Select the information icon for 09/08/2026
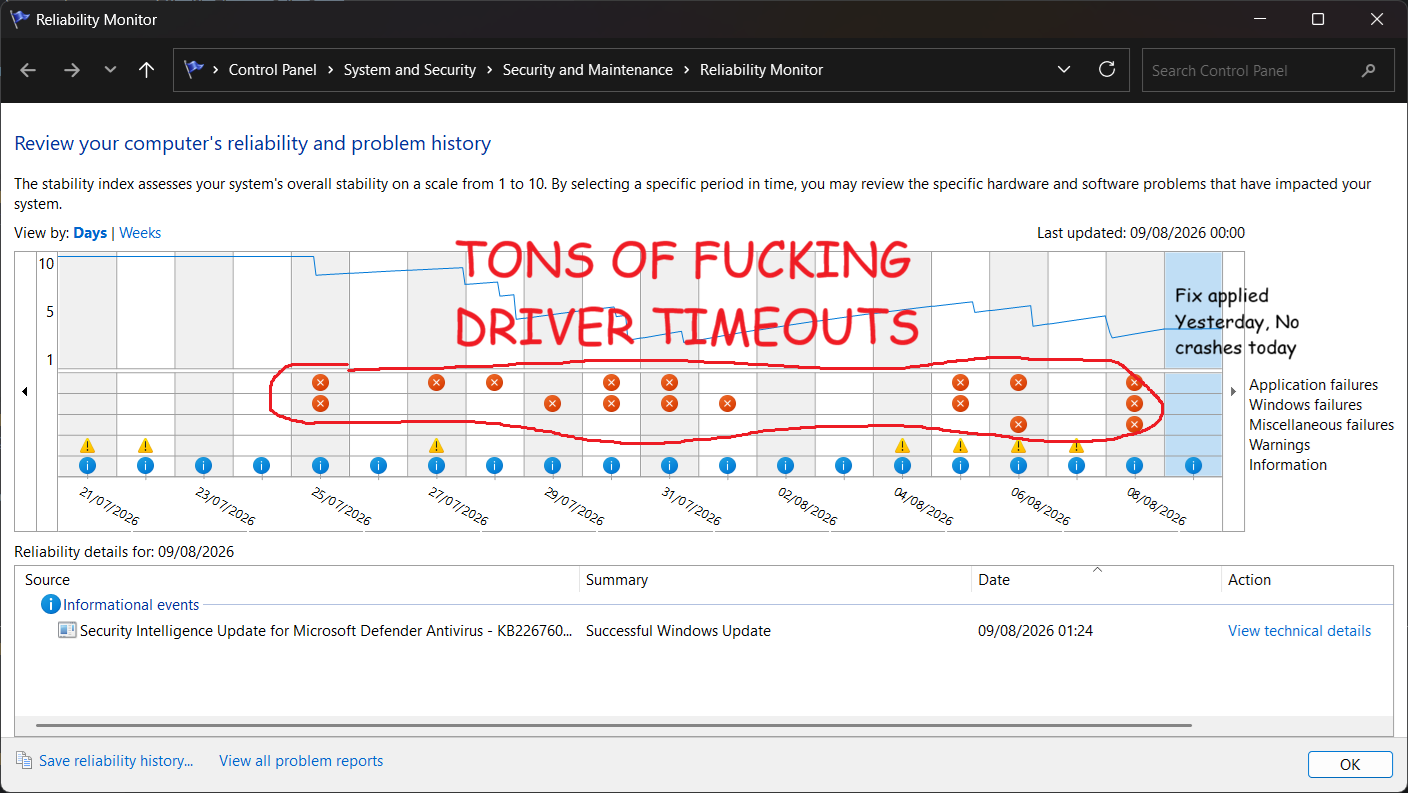The width and height of the screenshot is (1408, 793). pos(1193,465)
